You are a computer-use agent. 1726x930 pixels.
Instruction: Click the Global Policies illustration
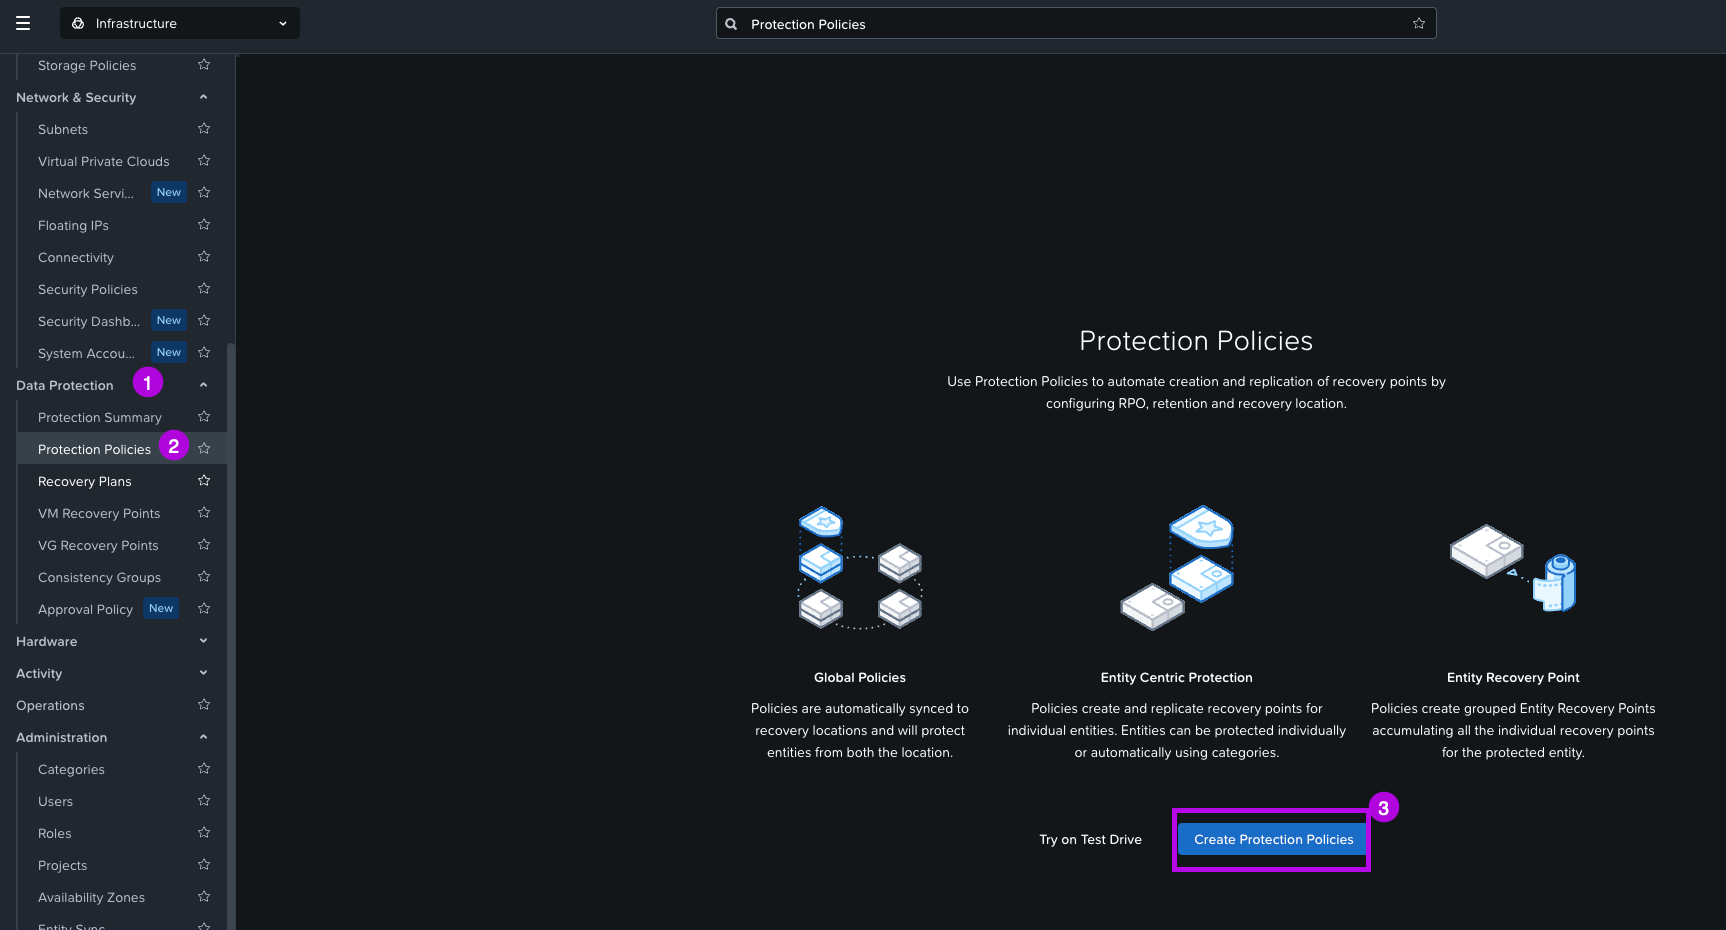click(860, 568)
